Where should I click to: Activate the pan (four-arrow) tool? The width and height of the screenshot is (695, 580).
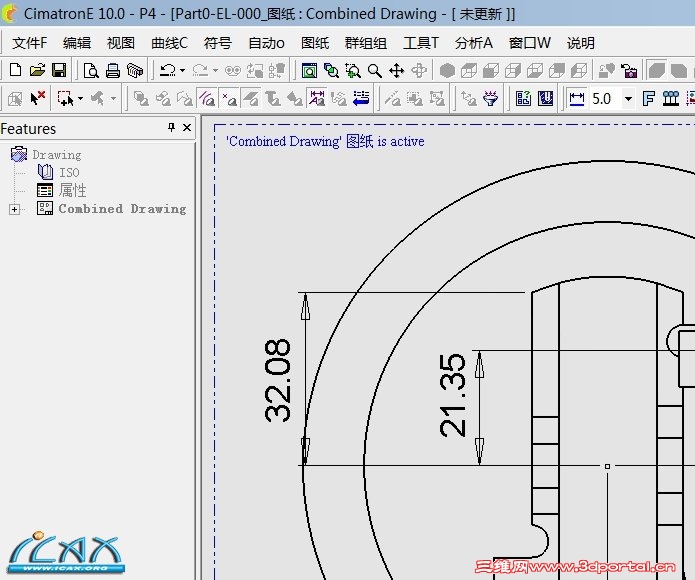396,70
